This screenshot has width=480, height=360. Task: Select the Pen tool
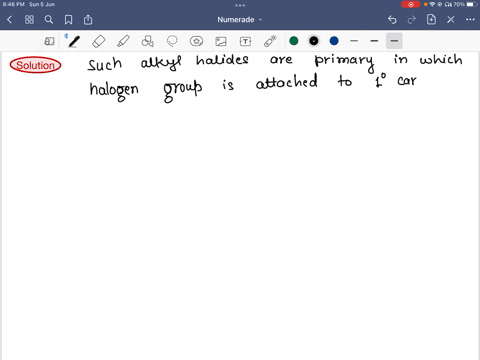pyautogui.click(x=74, y=41)
